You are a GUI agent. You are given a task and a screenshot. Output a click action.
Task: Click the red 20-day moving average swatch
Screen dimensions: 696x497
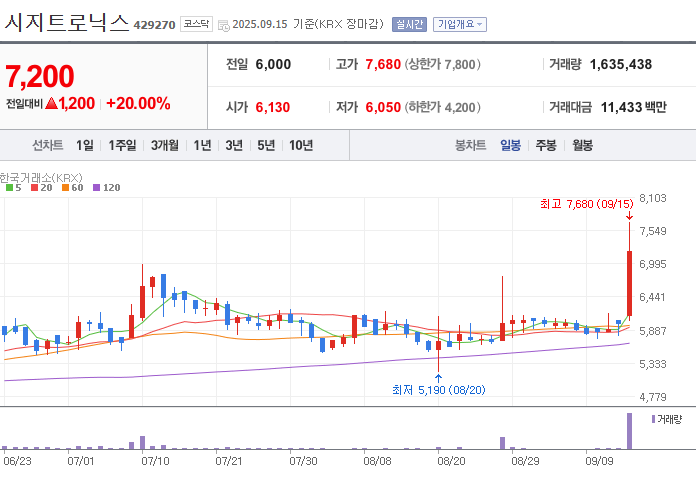(35, 188)
